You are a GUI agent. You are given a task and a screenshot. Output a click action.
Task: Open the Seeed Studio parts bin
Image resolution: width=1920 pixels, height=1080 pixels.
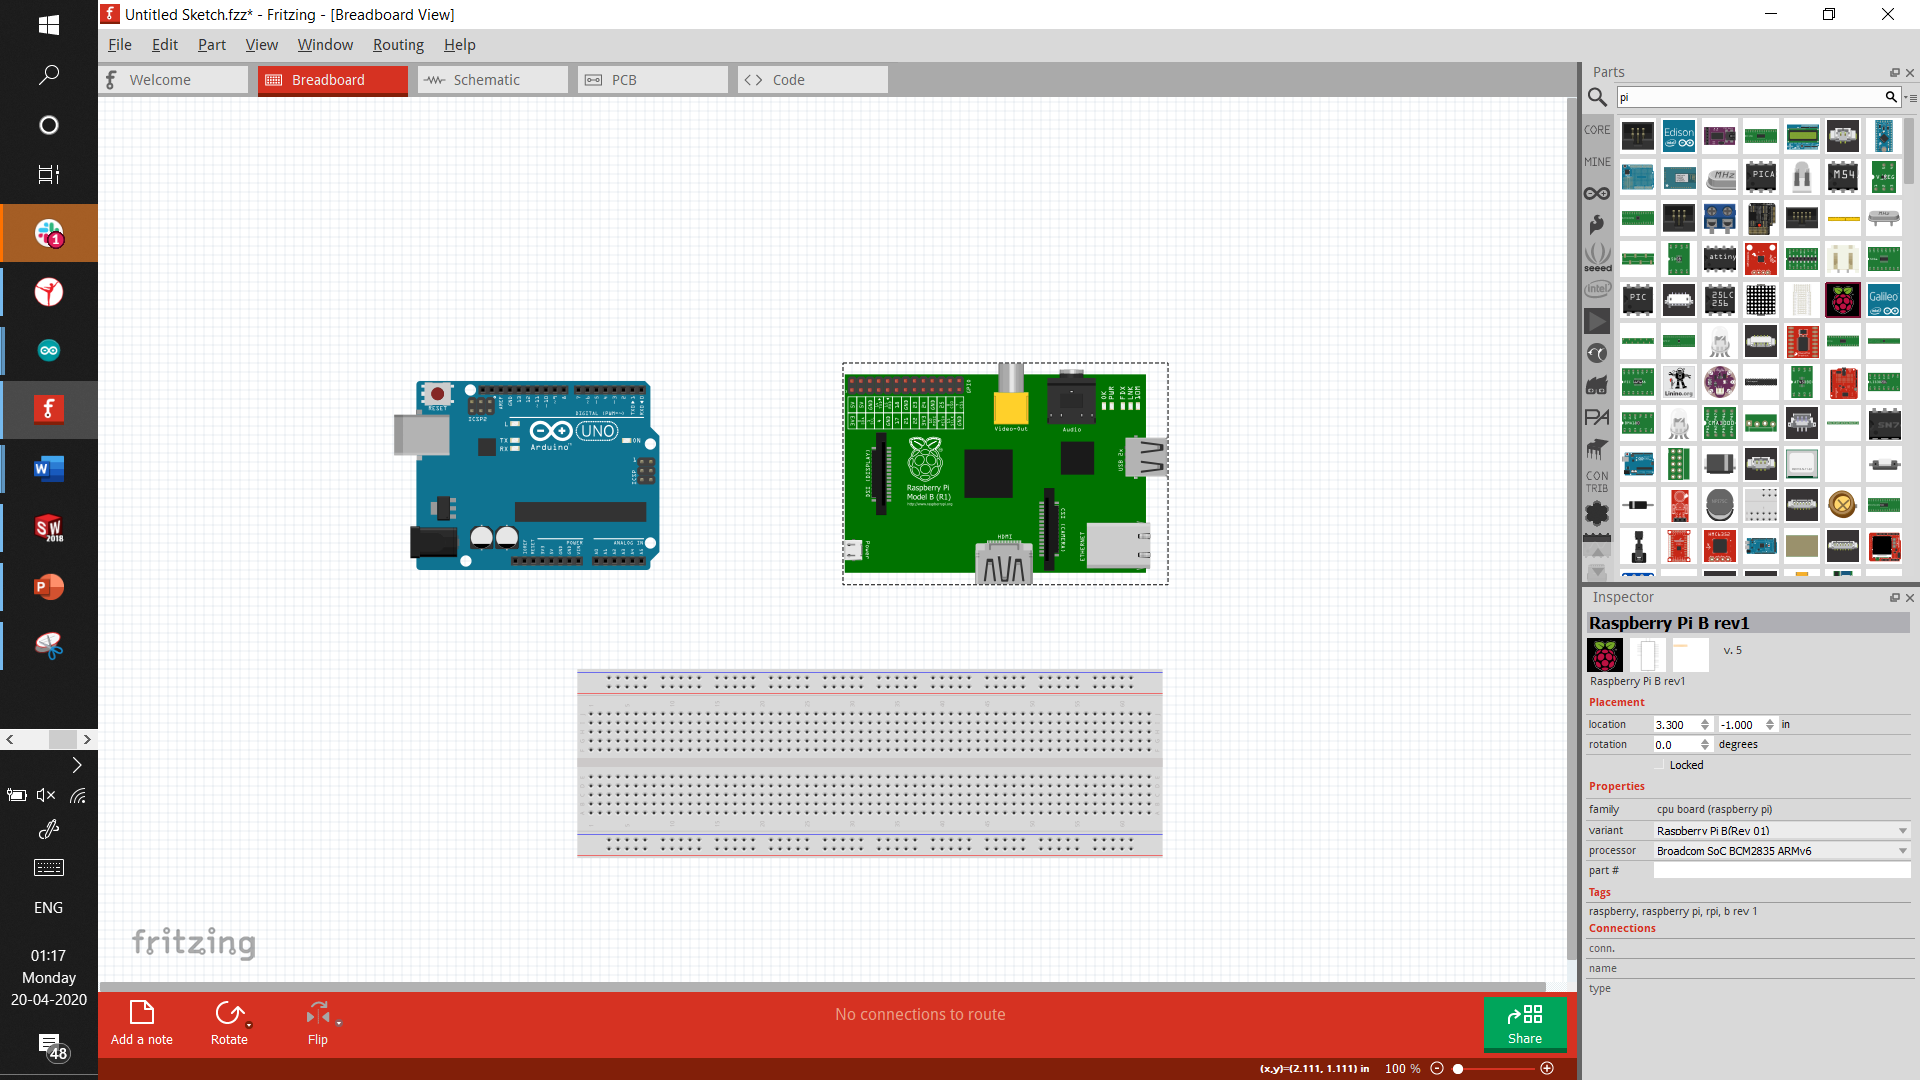1597,257
